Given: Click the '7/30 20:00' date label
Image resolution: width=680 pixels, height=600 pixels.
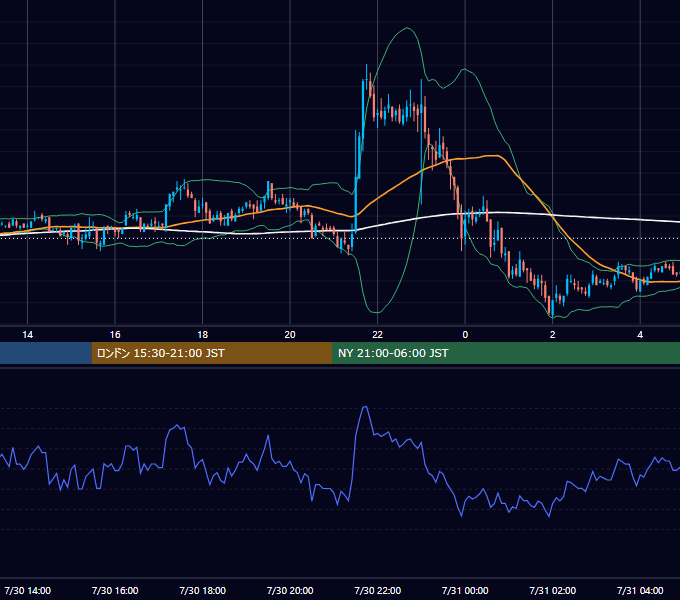Looking at the screenshot, I should [x=290, y=590].
